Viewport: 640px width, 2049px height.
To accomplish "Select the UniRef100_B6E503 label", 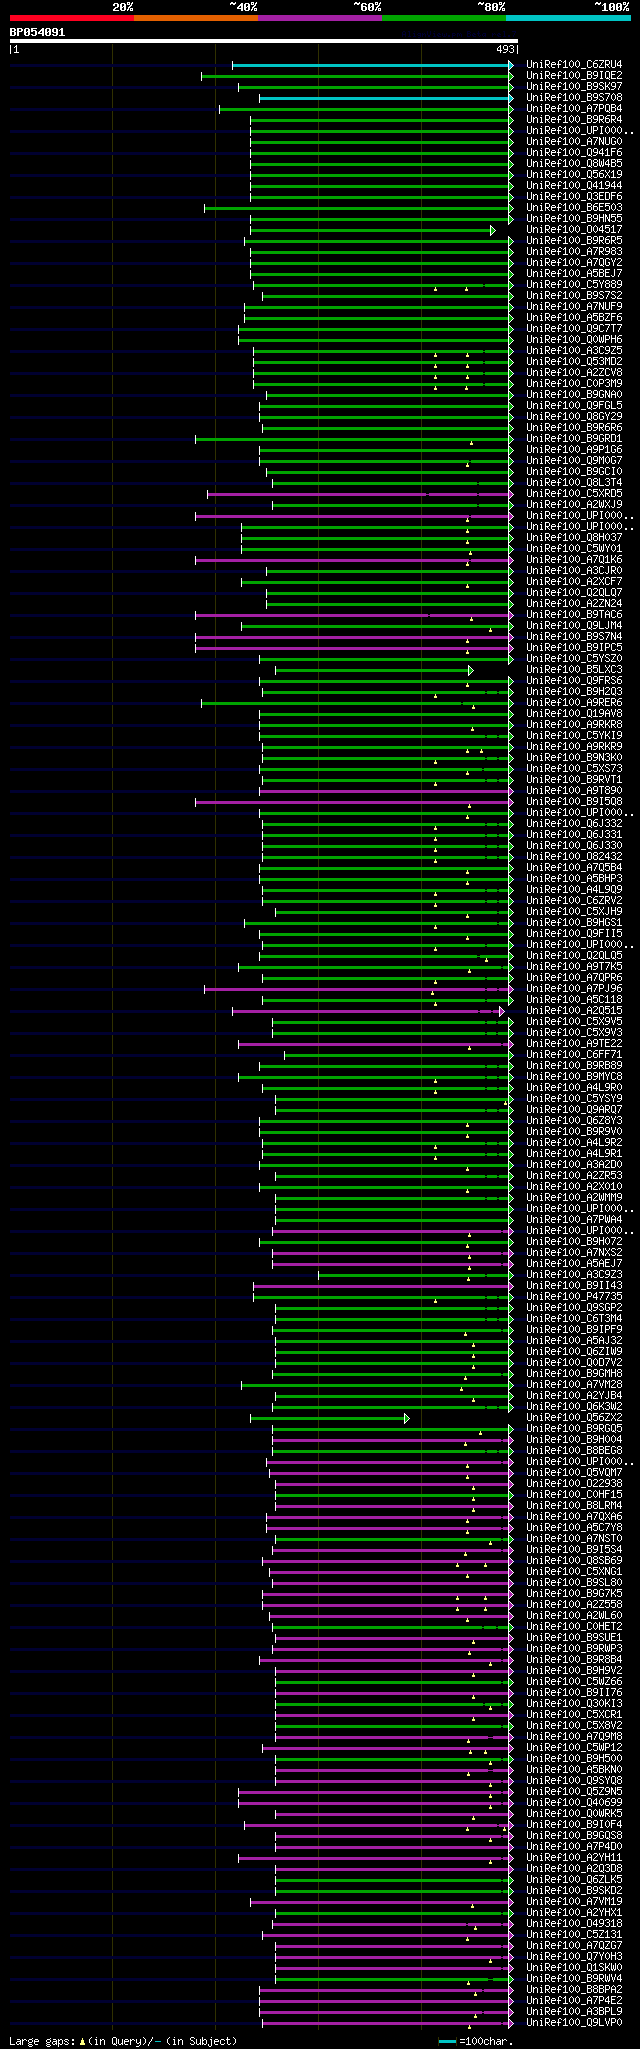I will coord(574,208).
